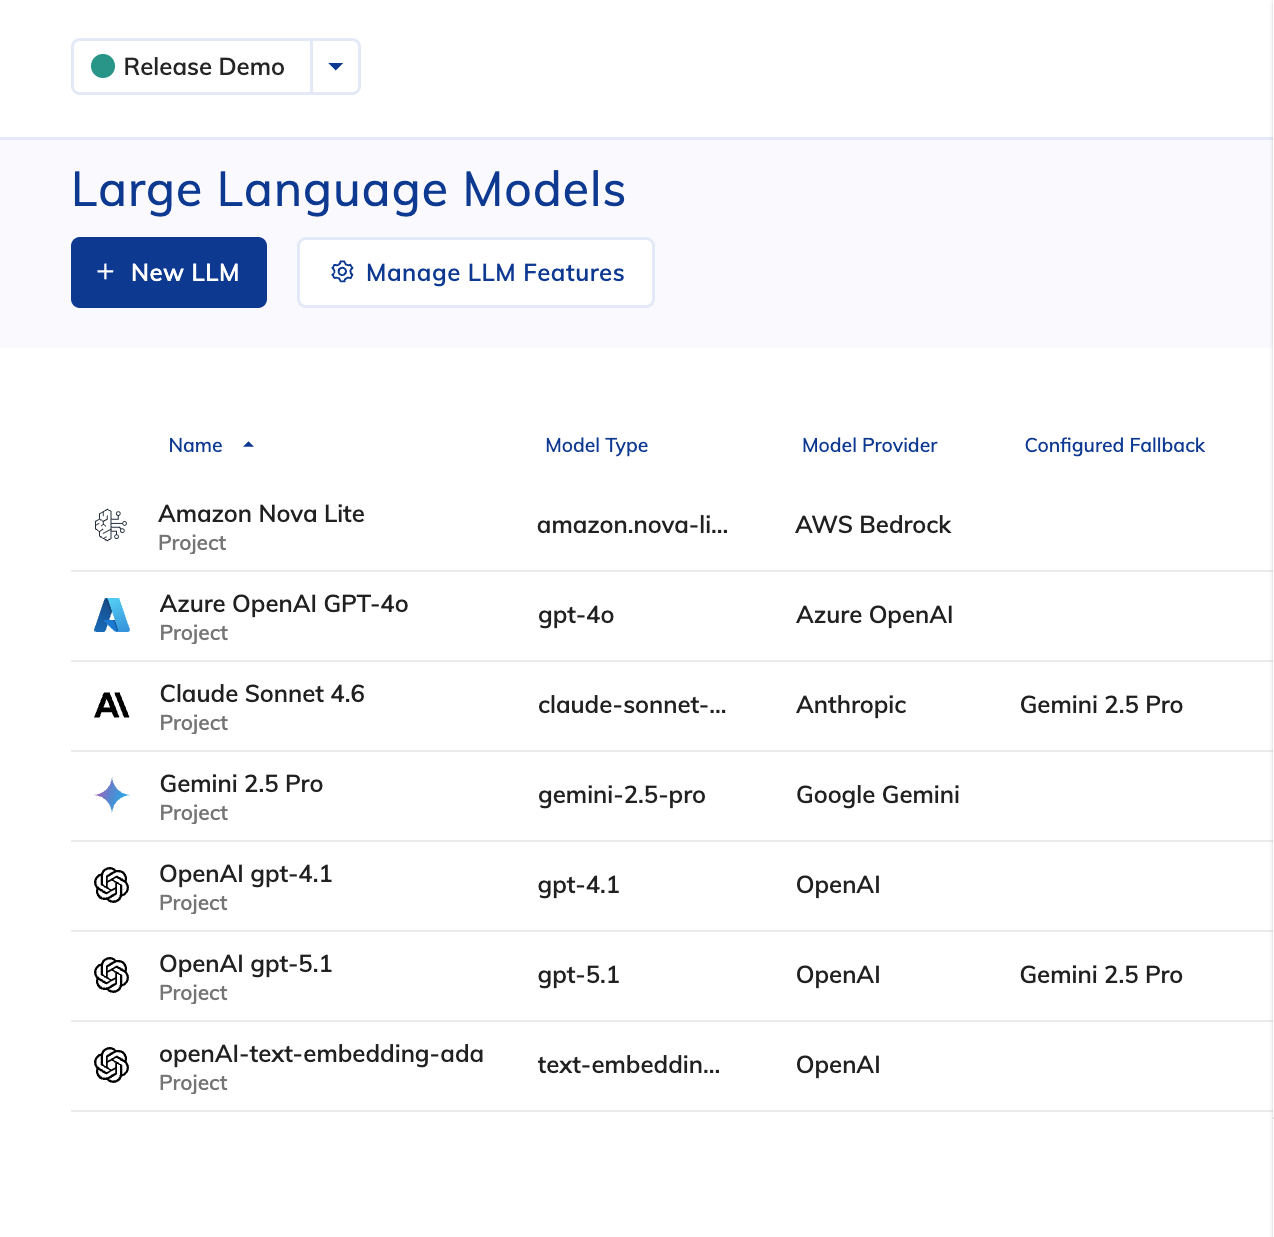Create a New LLM
The width and height of the screenshot is (1274, 1237).
pos(169,273)
